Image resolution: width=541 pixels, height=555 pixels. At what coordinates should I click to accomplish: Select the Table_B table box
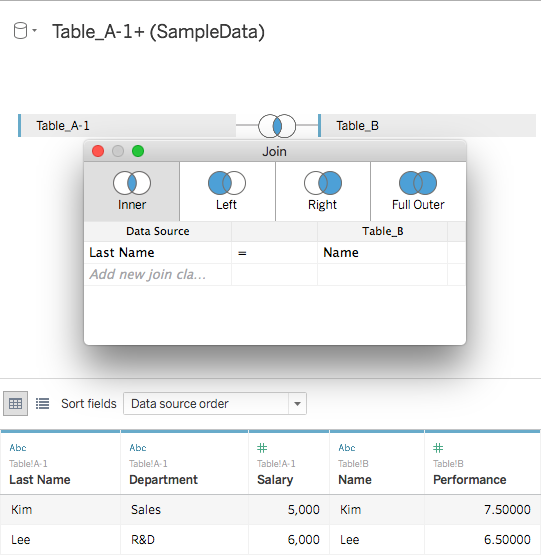click(427, 125)
